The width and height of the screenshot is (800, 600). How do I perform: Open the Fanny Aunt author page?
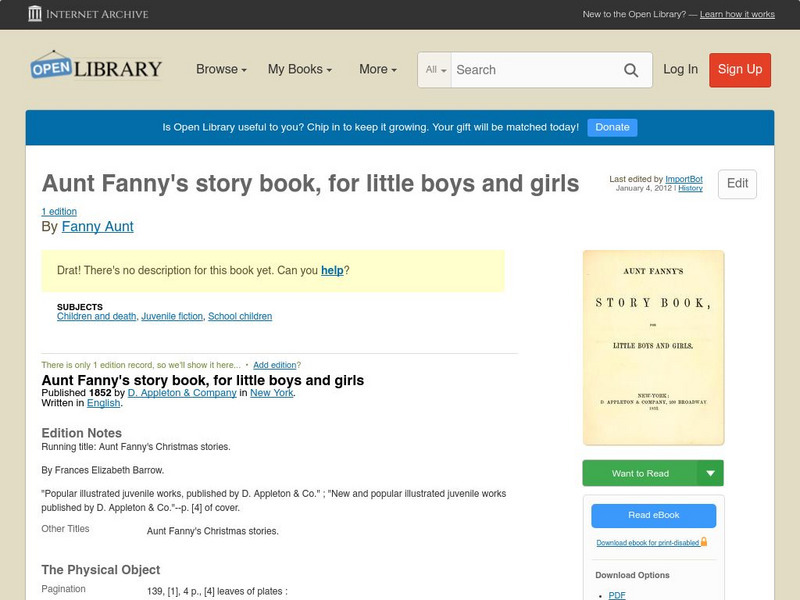click(97, 227)
